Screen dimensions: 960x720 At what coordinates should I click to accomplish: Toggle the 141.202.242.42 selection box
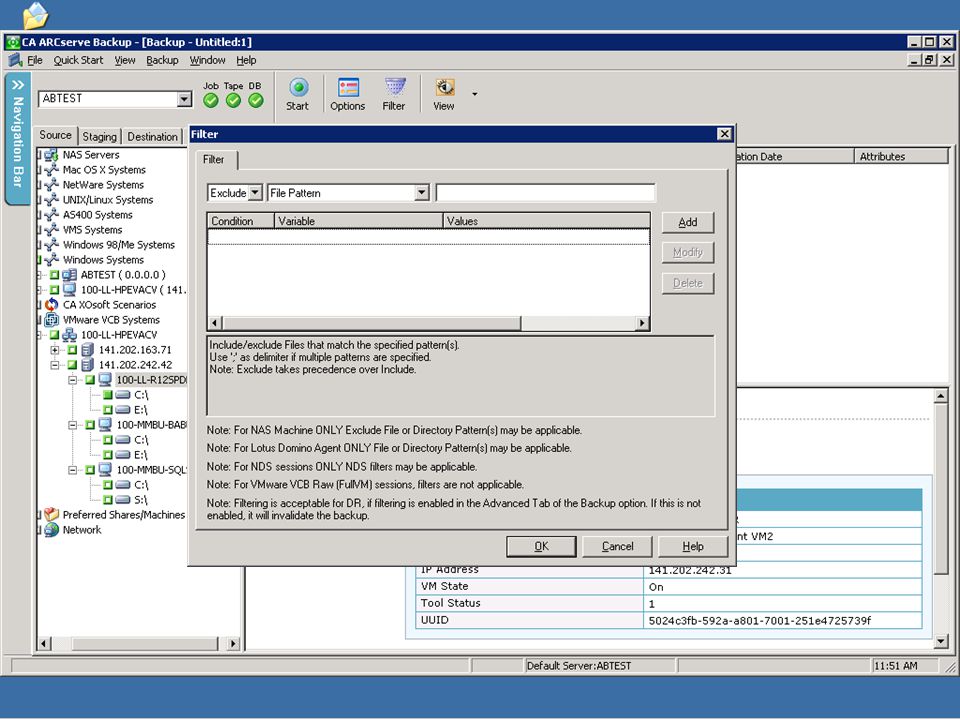coord(72,365)
